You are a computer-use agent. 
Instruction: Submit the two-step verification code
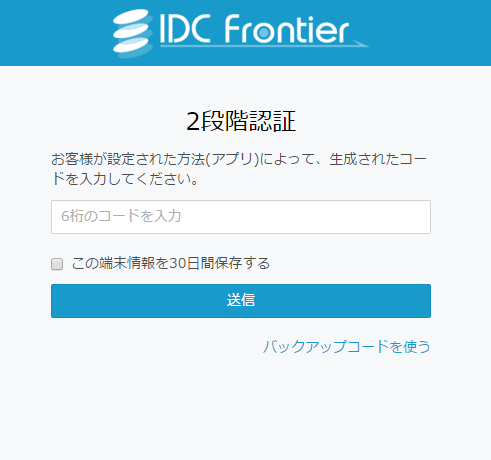241,301
